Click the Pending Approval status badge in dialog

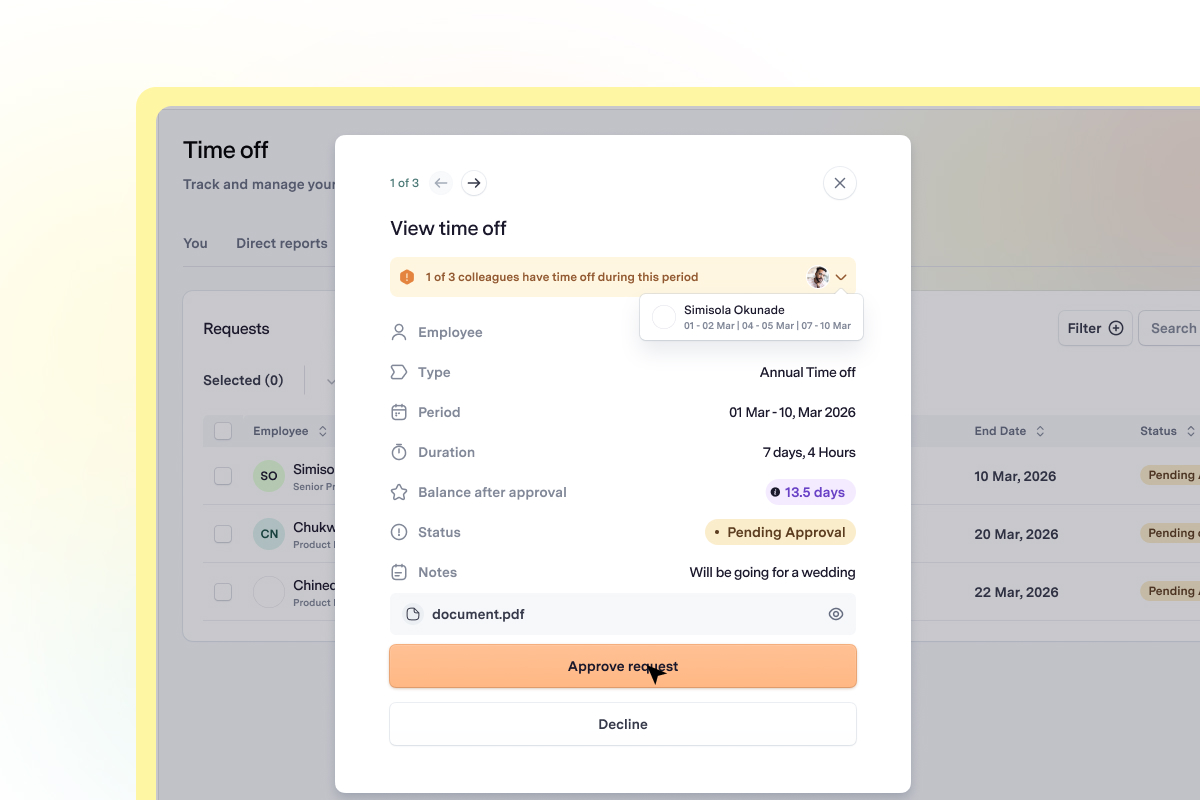click(x=780, y=532)
